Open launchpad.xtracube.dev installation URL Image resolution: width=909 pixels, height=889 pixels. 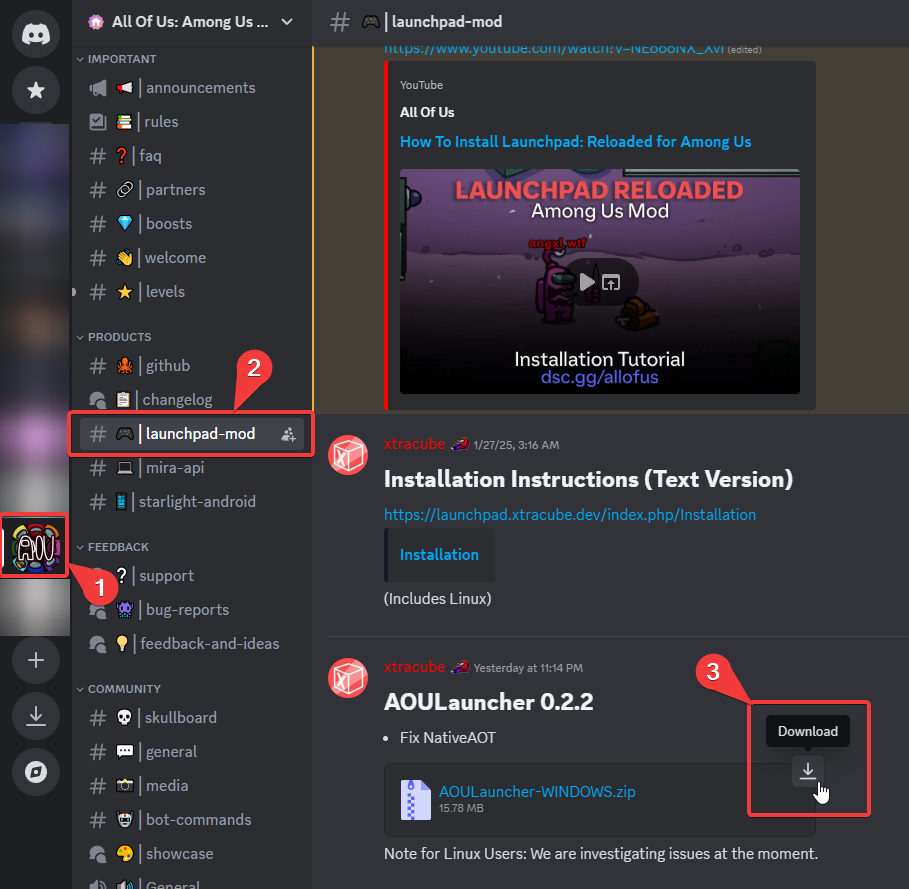(x=569, y=515)
